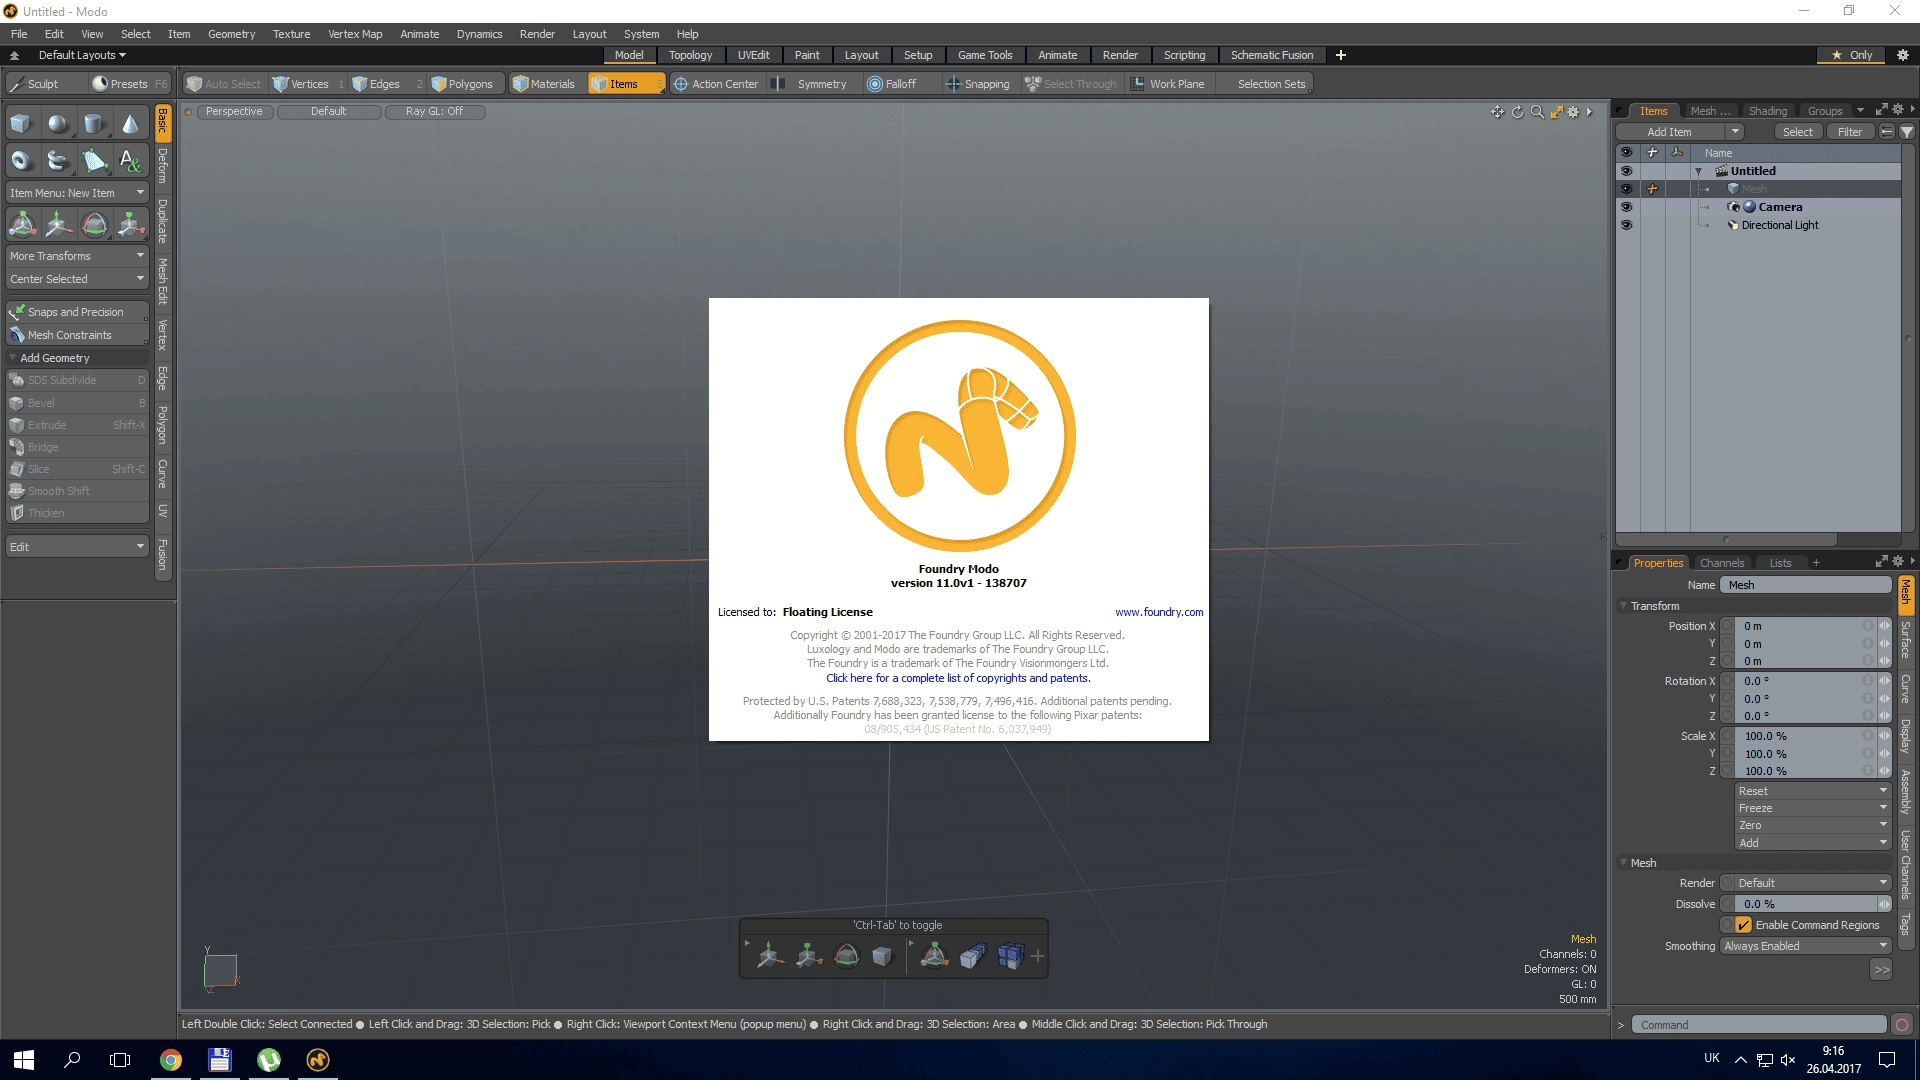Open Render Default dropdown in properties
This screenshot has width=1920, height=1080.
point(1813,883)
